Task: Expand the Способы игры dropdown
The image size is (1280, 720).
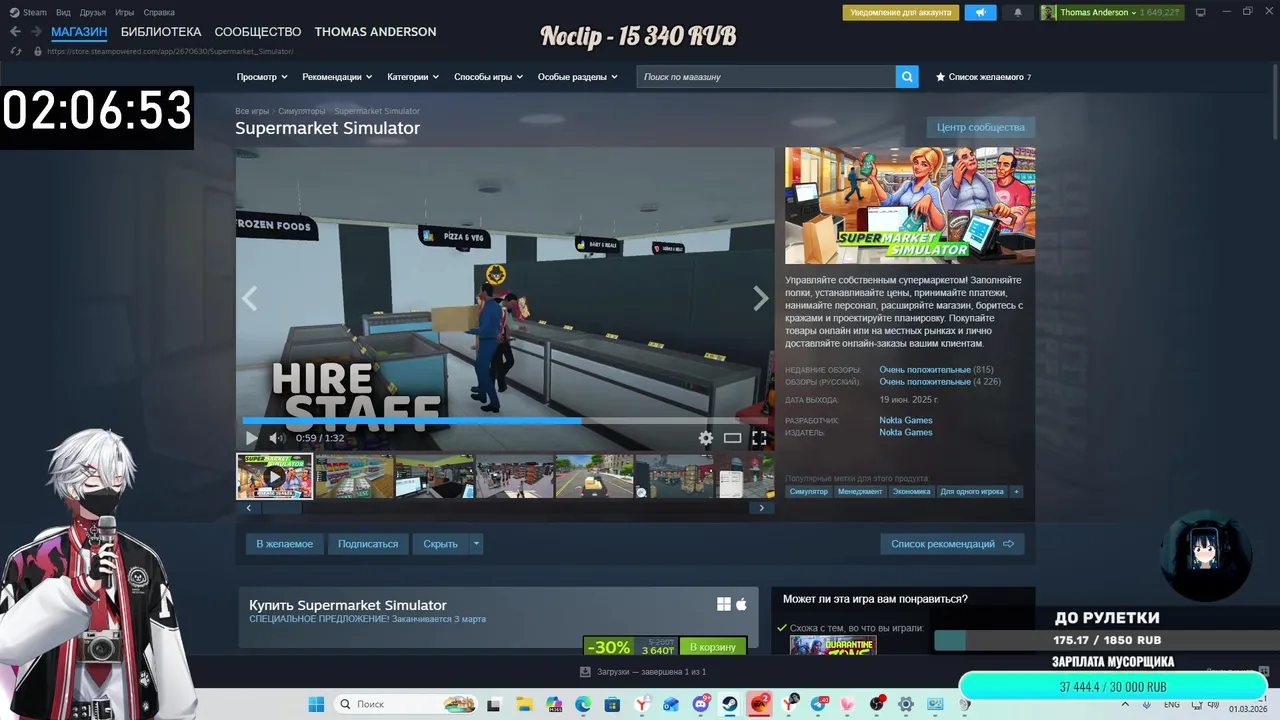Action: [489, 77]
